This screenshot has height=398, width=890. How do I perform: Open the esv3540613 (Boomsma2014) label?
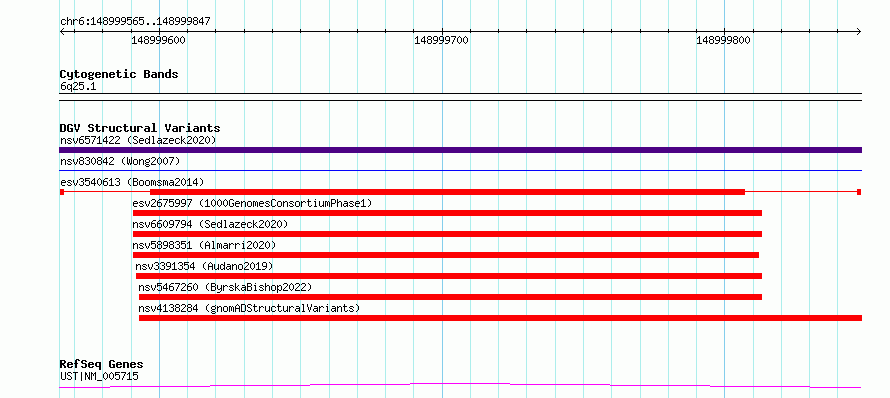tap(132, 182)
